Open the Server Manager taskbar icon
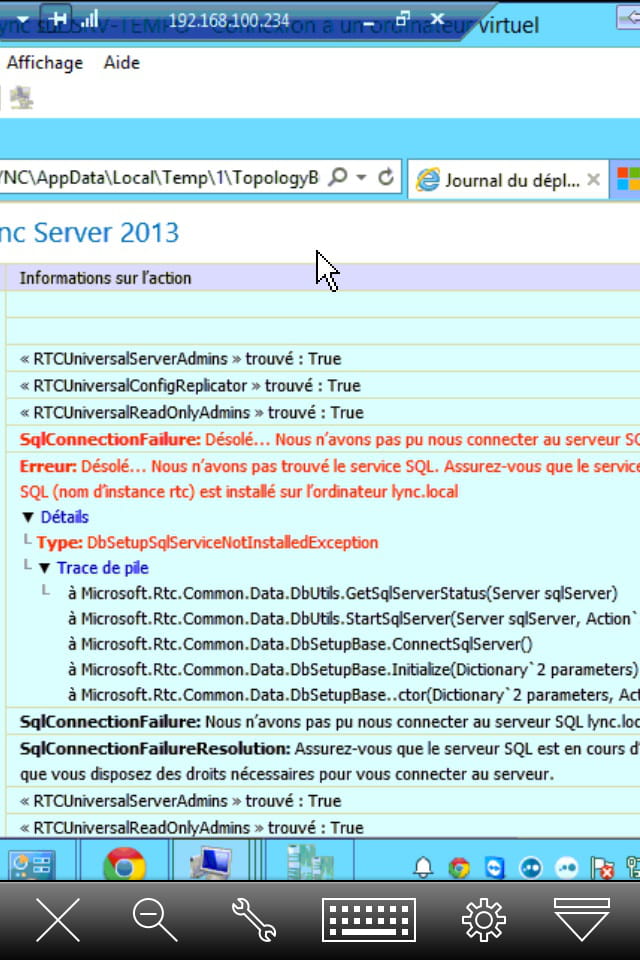 point(32,864)
